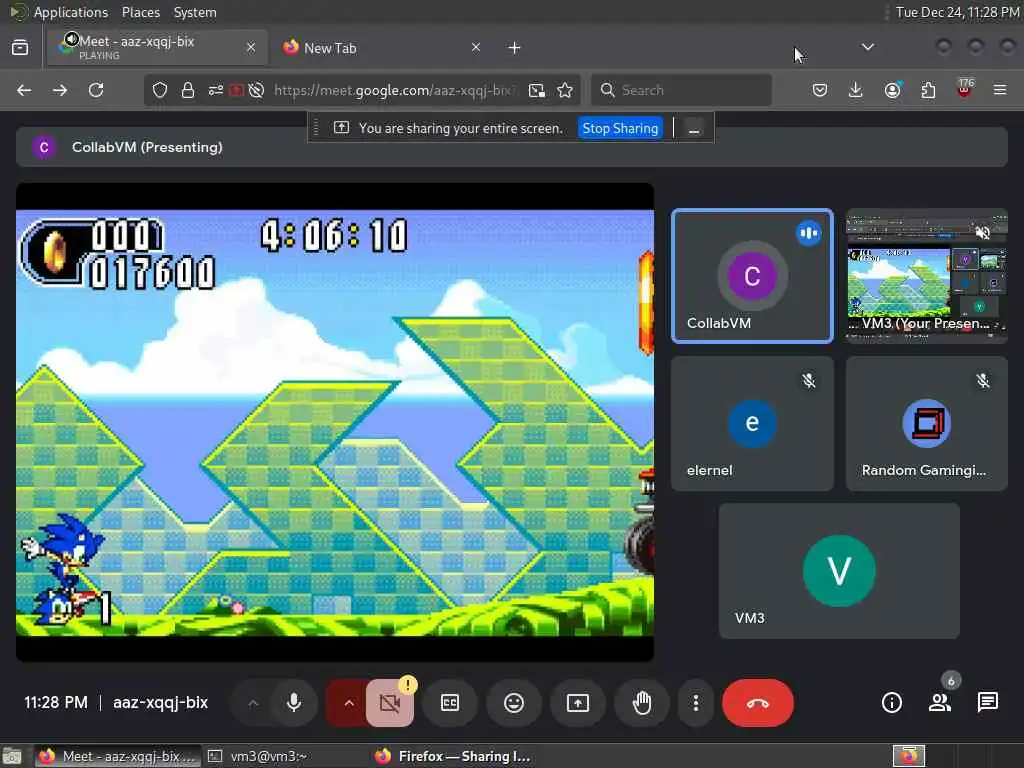Open the emoji reactions button
1024x768 pixels.
(514, 703)
